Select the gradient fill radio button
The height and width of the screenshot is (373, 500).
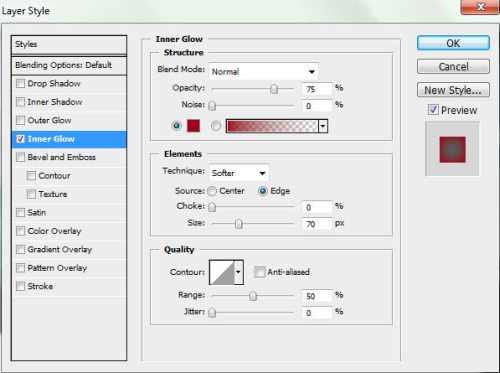point(216,126)
